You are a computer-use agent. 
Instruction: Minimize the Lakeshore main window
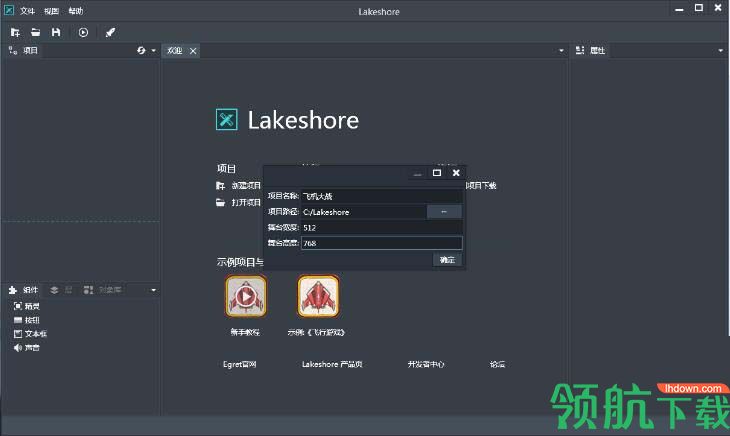tap(679, 9)
